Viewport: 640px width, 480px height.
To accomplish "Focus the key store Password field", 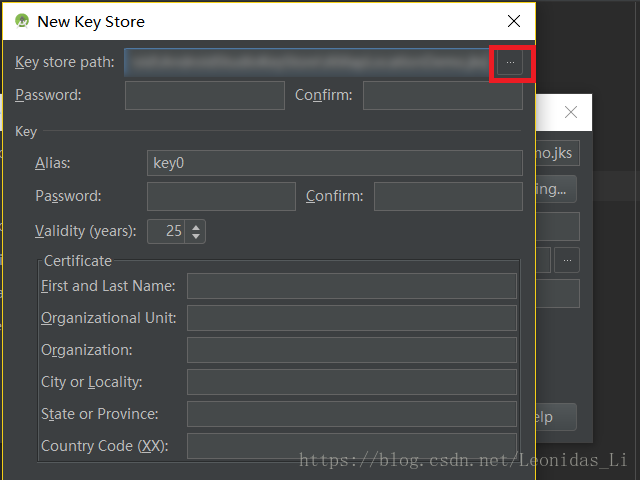I will [205, 95].
